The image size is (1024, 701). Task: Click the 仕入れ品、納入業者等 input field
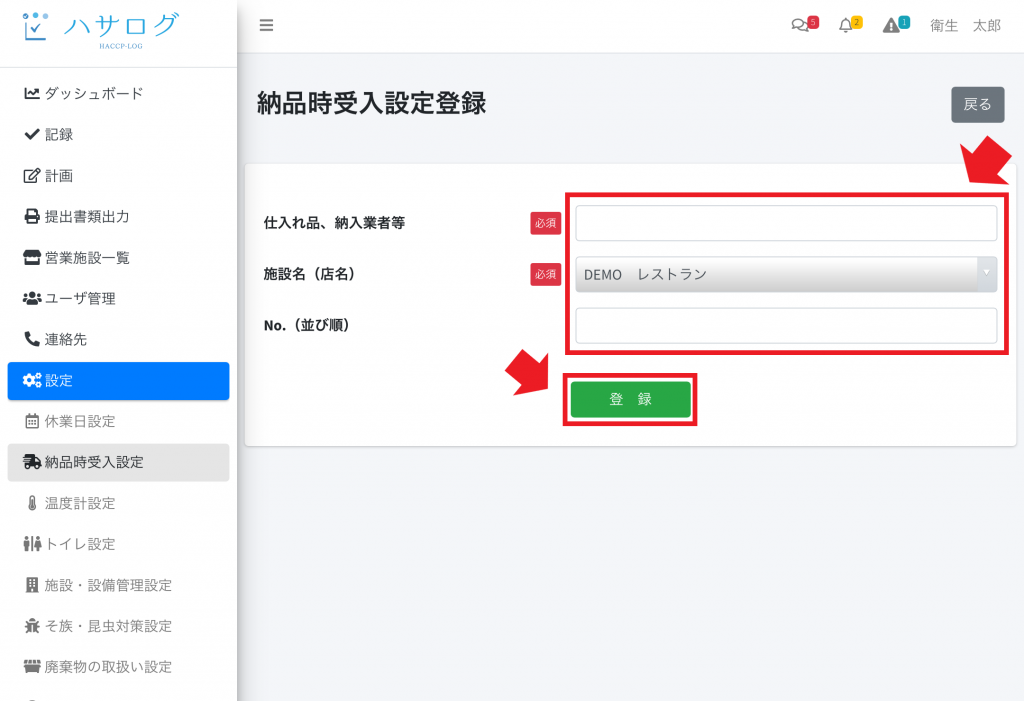pos(786,223)
